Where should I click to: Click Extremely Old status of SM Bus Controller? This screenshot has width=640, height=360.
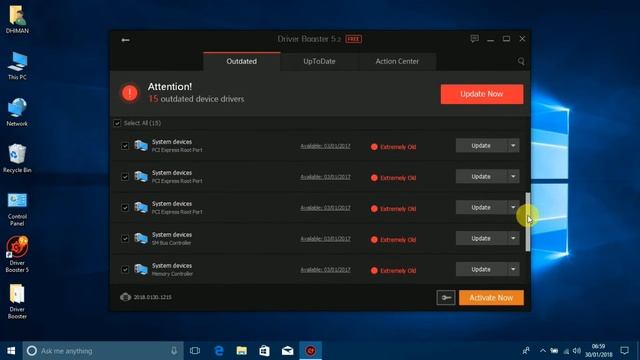tap(393, 240)
